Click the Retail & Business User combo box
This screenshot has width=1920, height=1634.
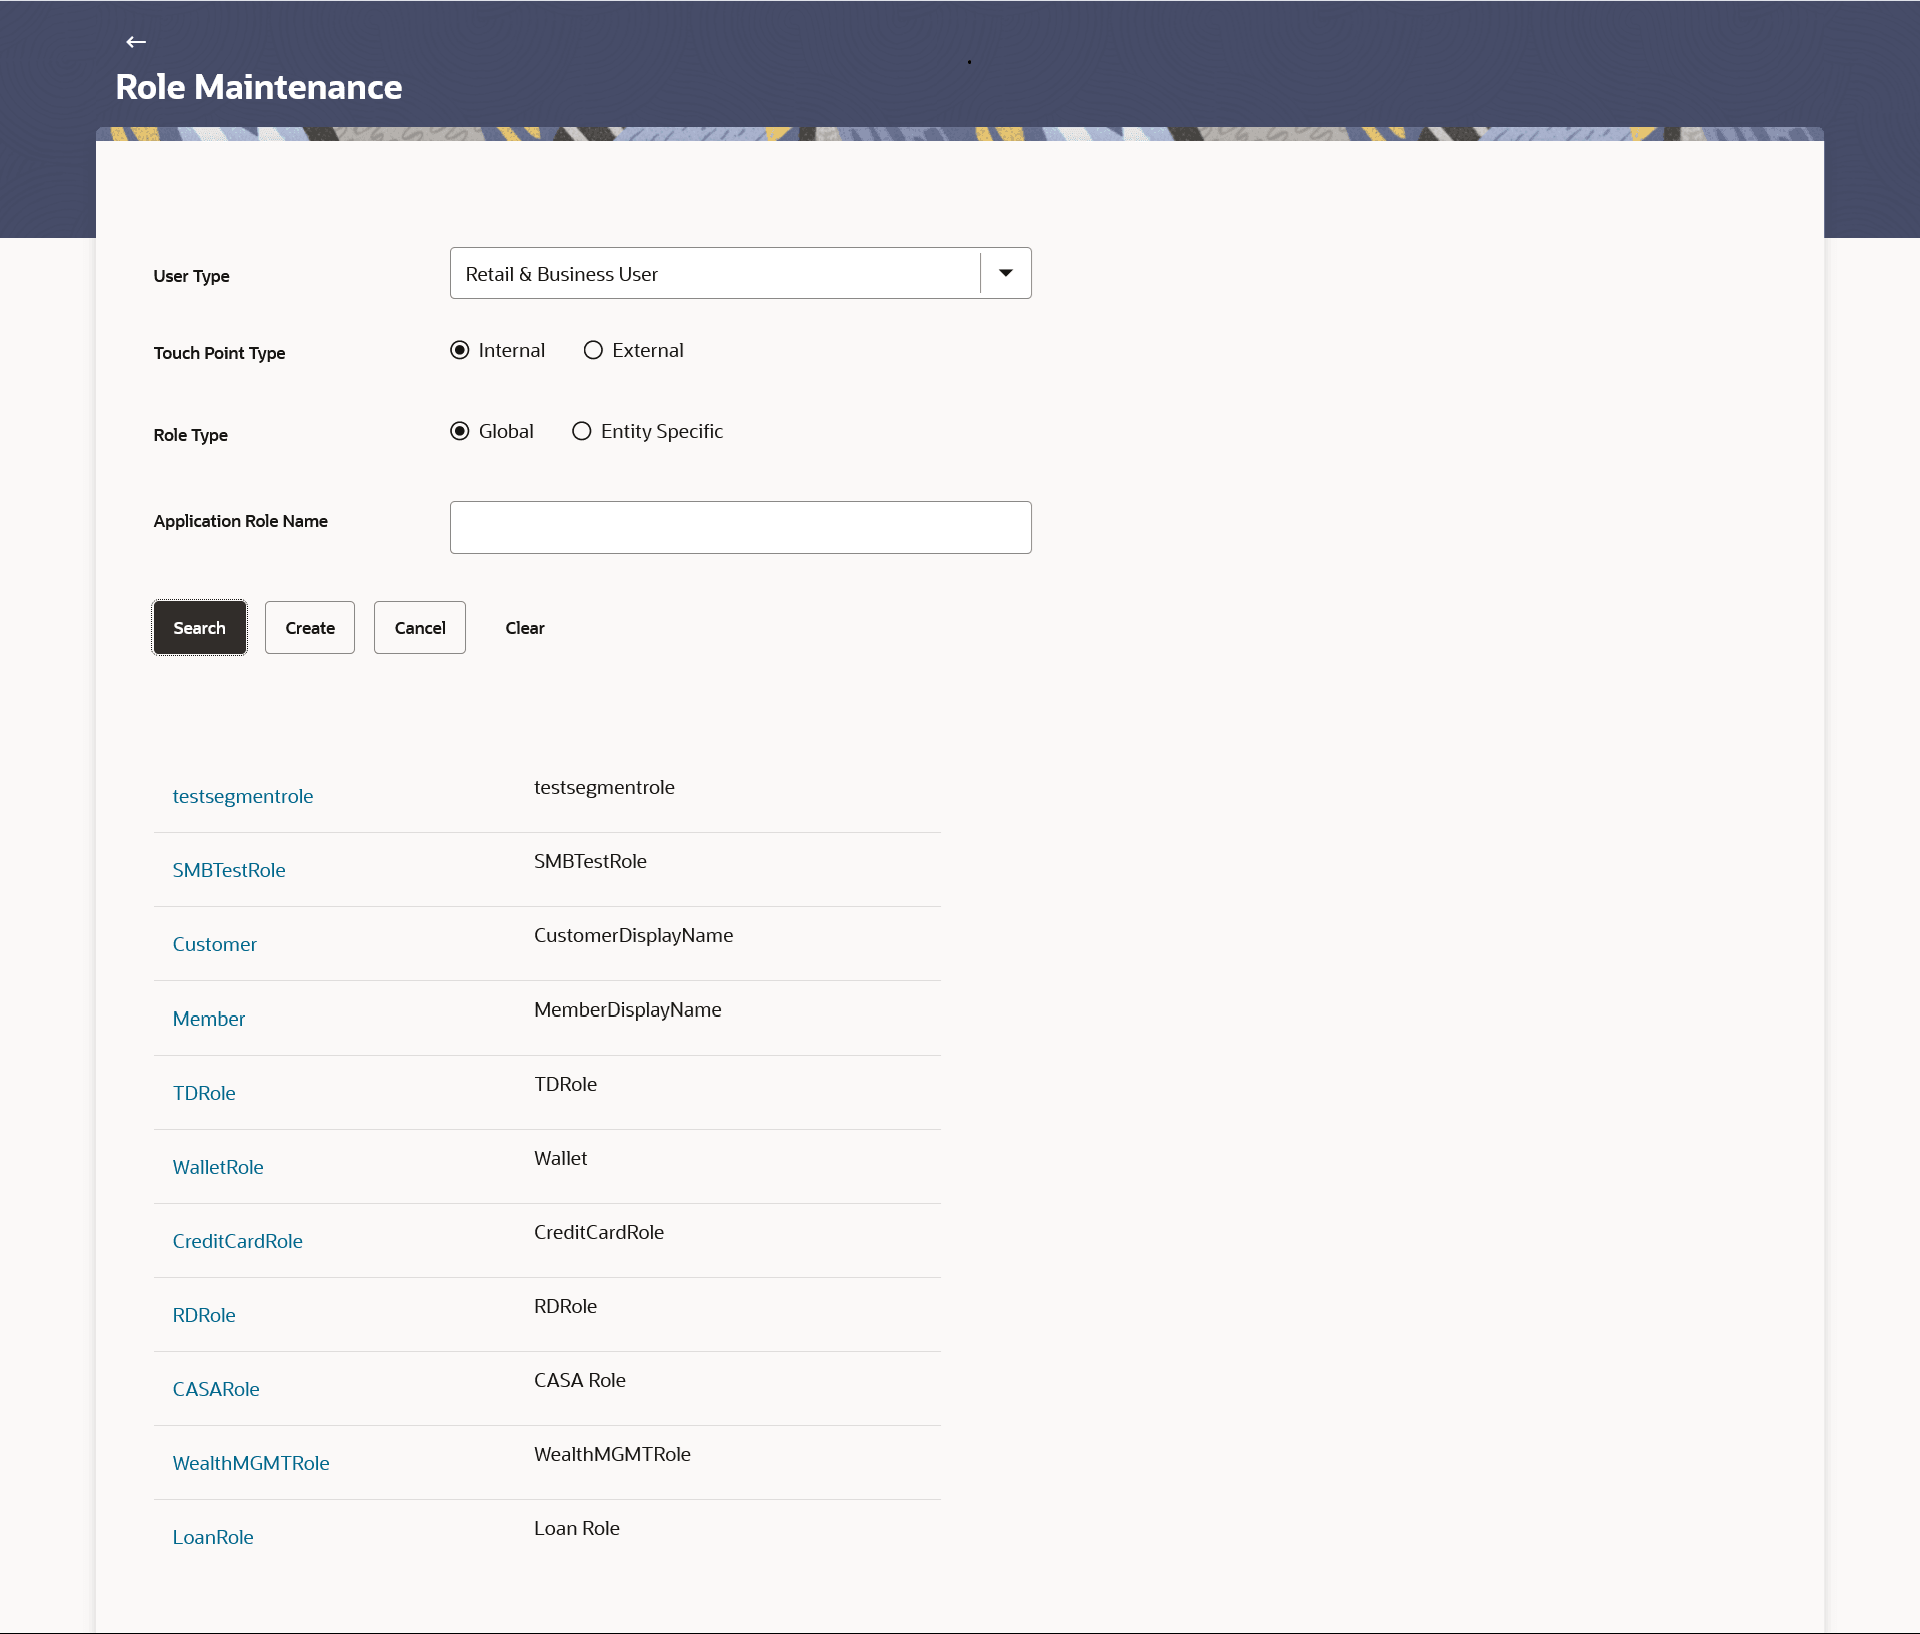(x=714, y=274)
